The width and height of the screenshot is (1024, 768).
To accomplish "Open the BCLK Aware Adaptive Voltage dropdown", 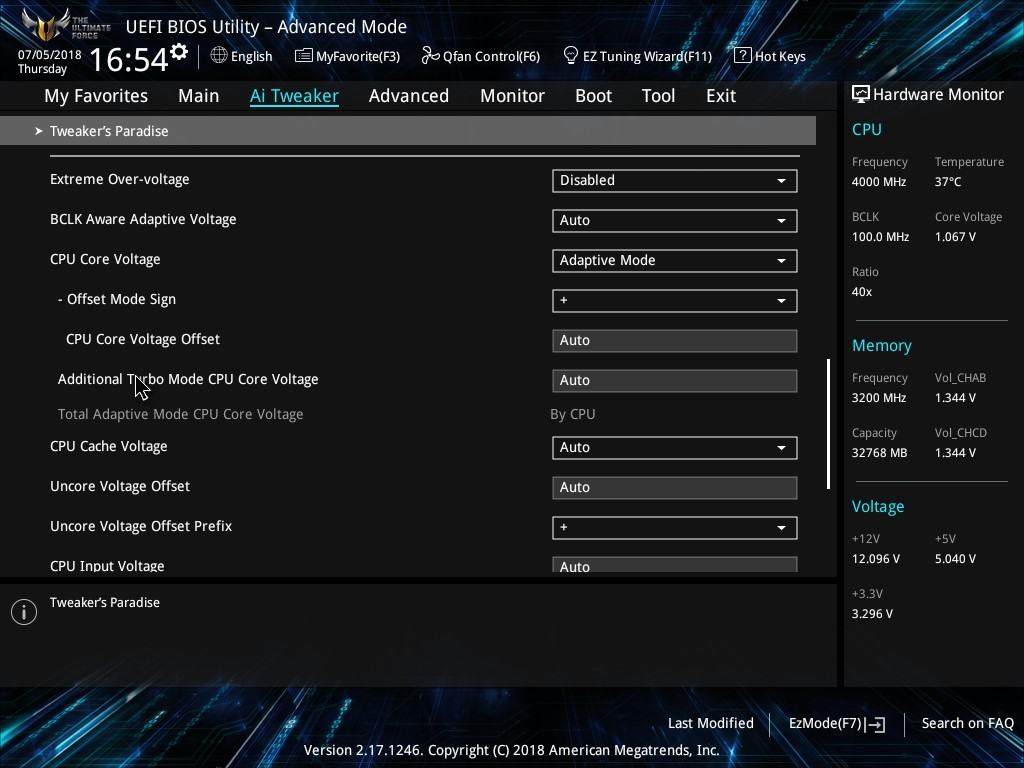I will (x=675, y=221).
